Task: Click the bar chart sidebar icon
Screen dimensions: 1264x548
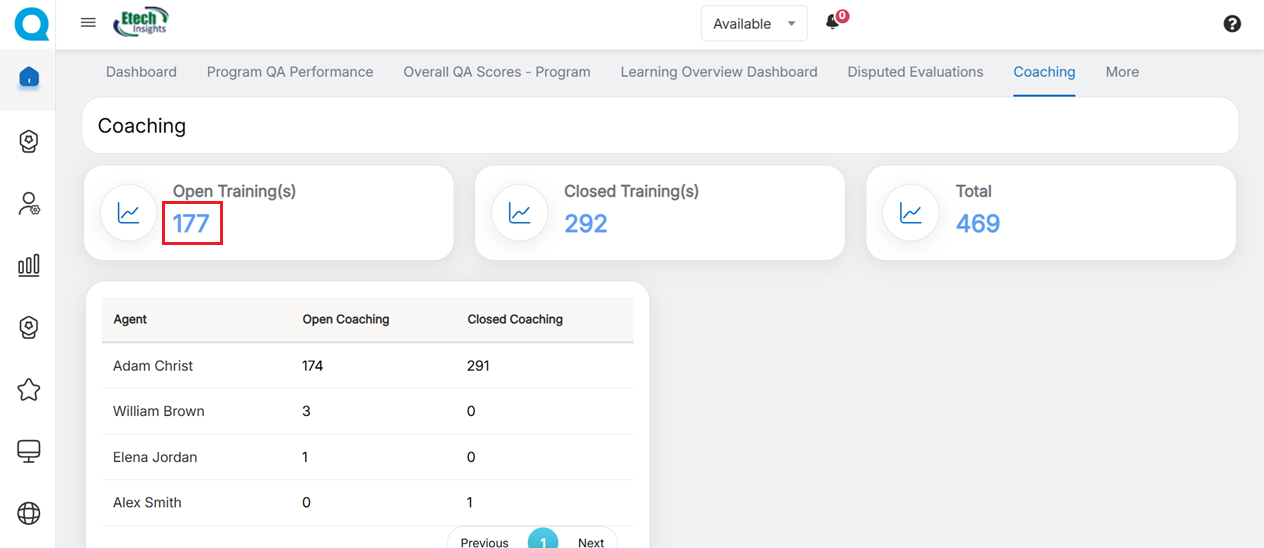Action: 29,265
